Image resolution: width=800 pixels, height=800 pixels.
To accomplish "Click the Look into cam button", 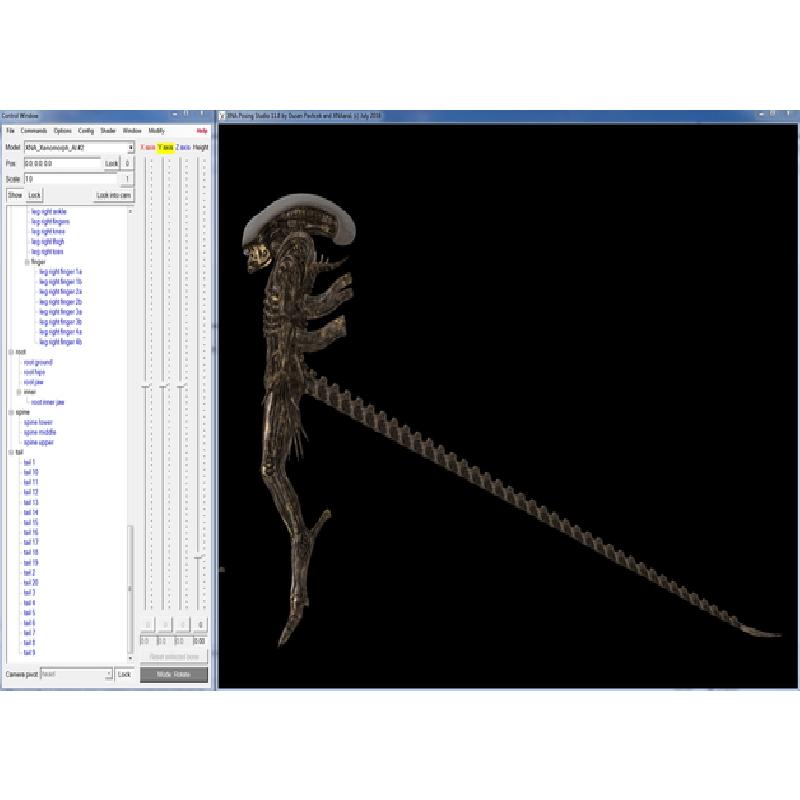I will (114, 195).
